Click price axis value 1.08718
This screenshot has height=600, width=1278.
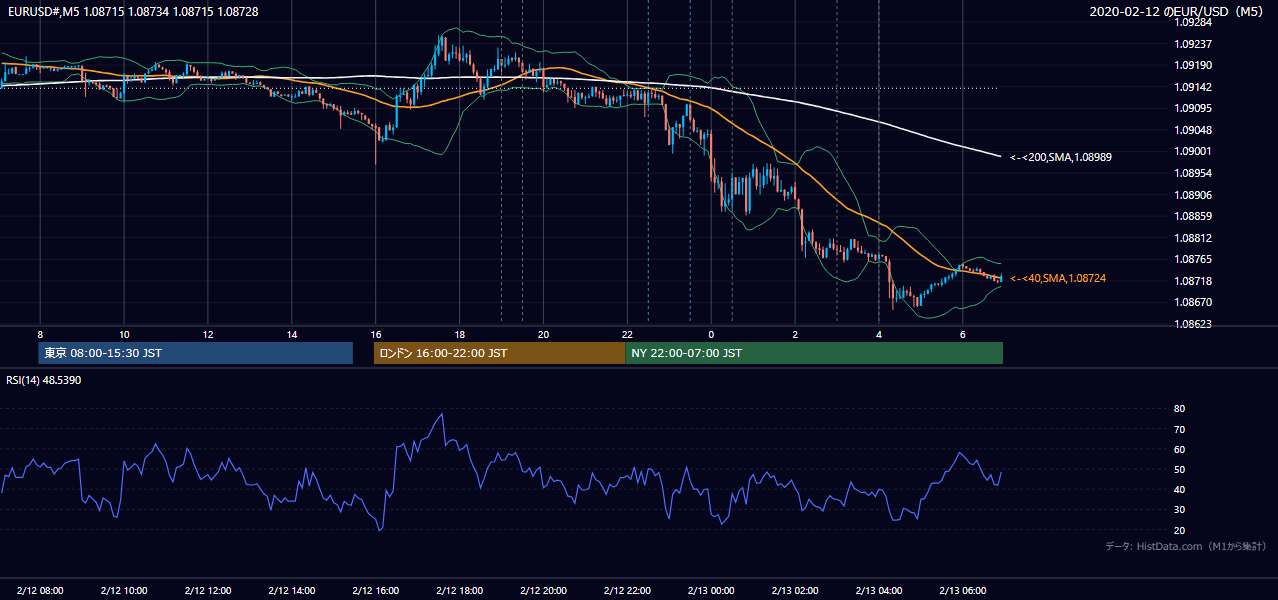point(1192,281)
